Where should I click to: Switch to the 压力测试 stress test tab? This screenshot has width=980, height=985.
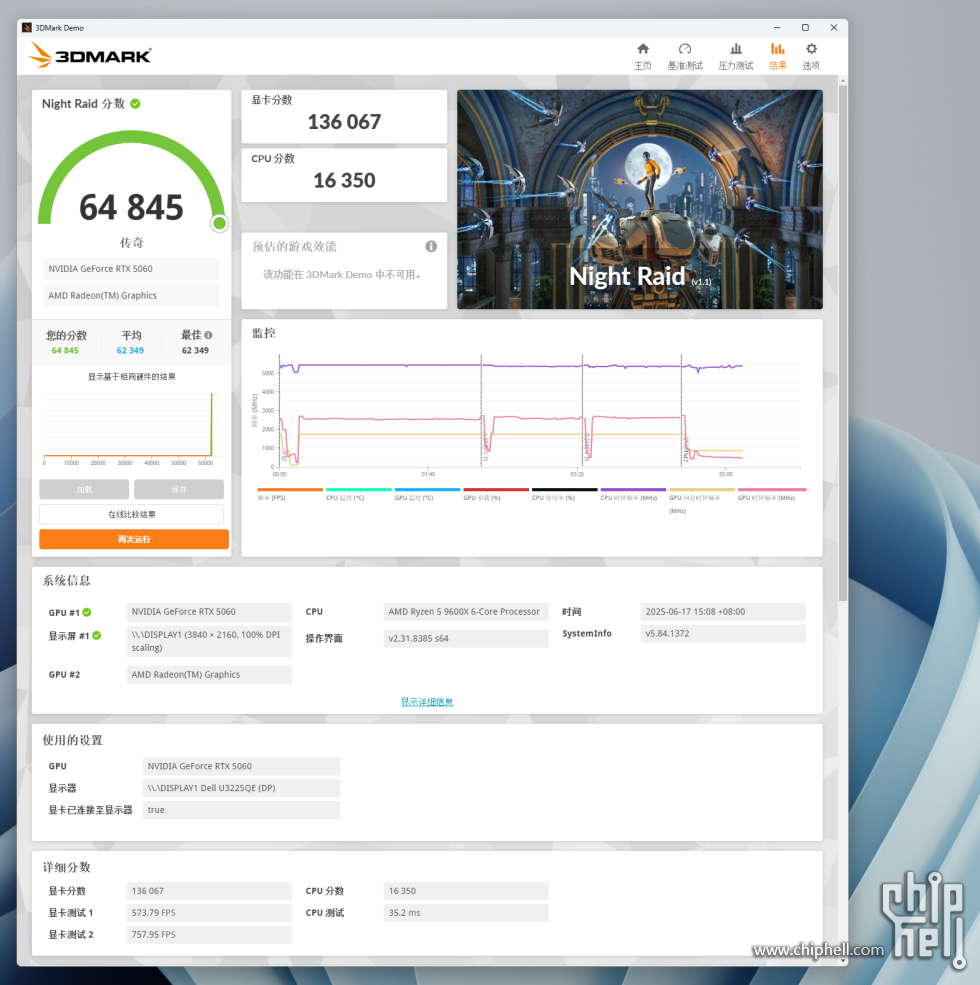pyautogui.click(x=736, y=56)
